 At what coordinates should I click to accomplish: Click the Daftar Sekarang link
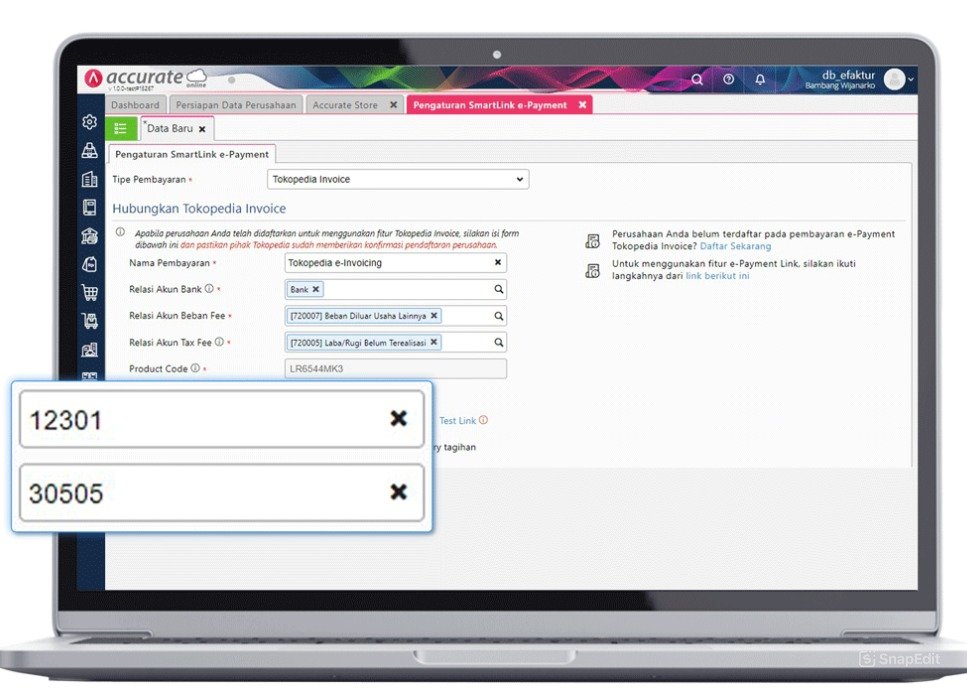735,246
